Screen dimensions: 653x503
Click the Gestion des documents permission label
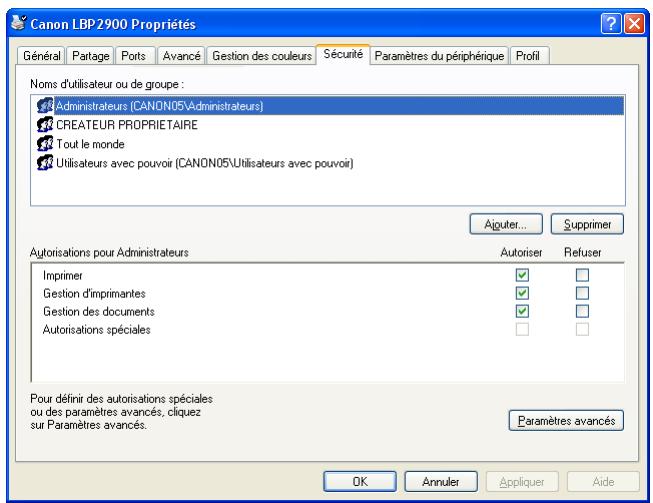99,311
